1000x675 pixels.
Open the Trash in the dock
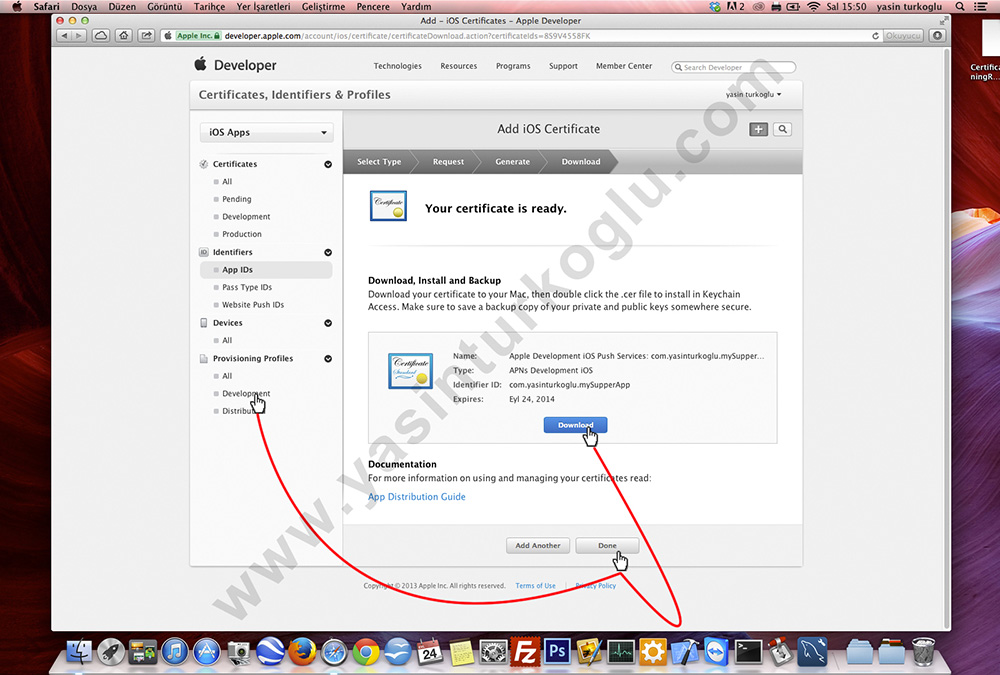(923, 652)
